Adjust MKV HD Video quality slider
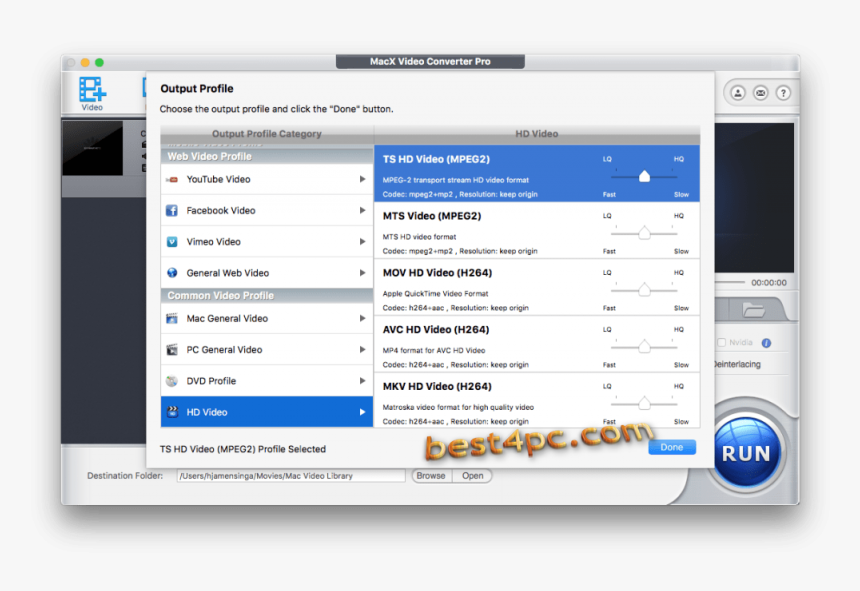The height and width of the screenshot is (591, 860). click(x=644, y=404)
